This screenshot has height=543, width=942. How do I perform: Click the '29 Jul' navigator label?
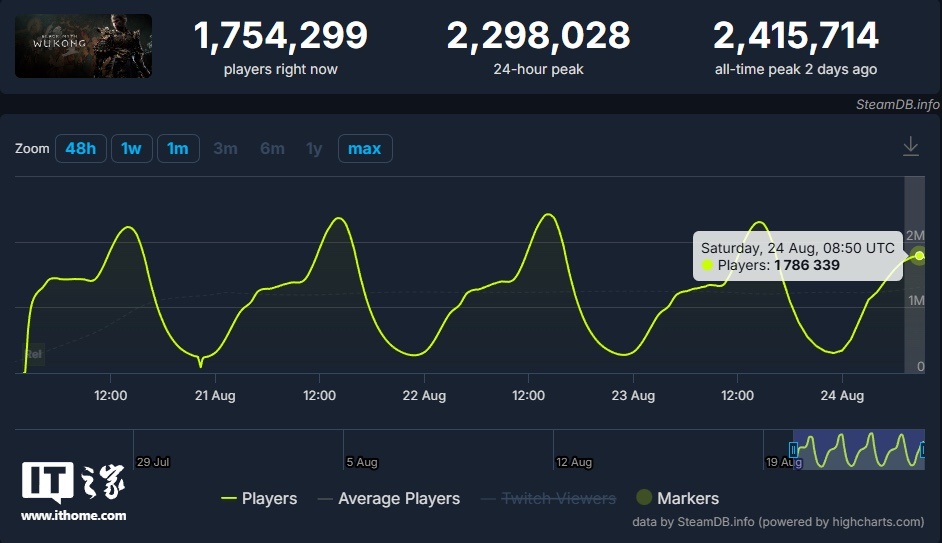tap(153, 462)
